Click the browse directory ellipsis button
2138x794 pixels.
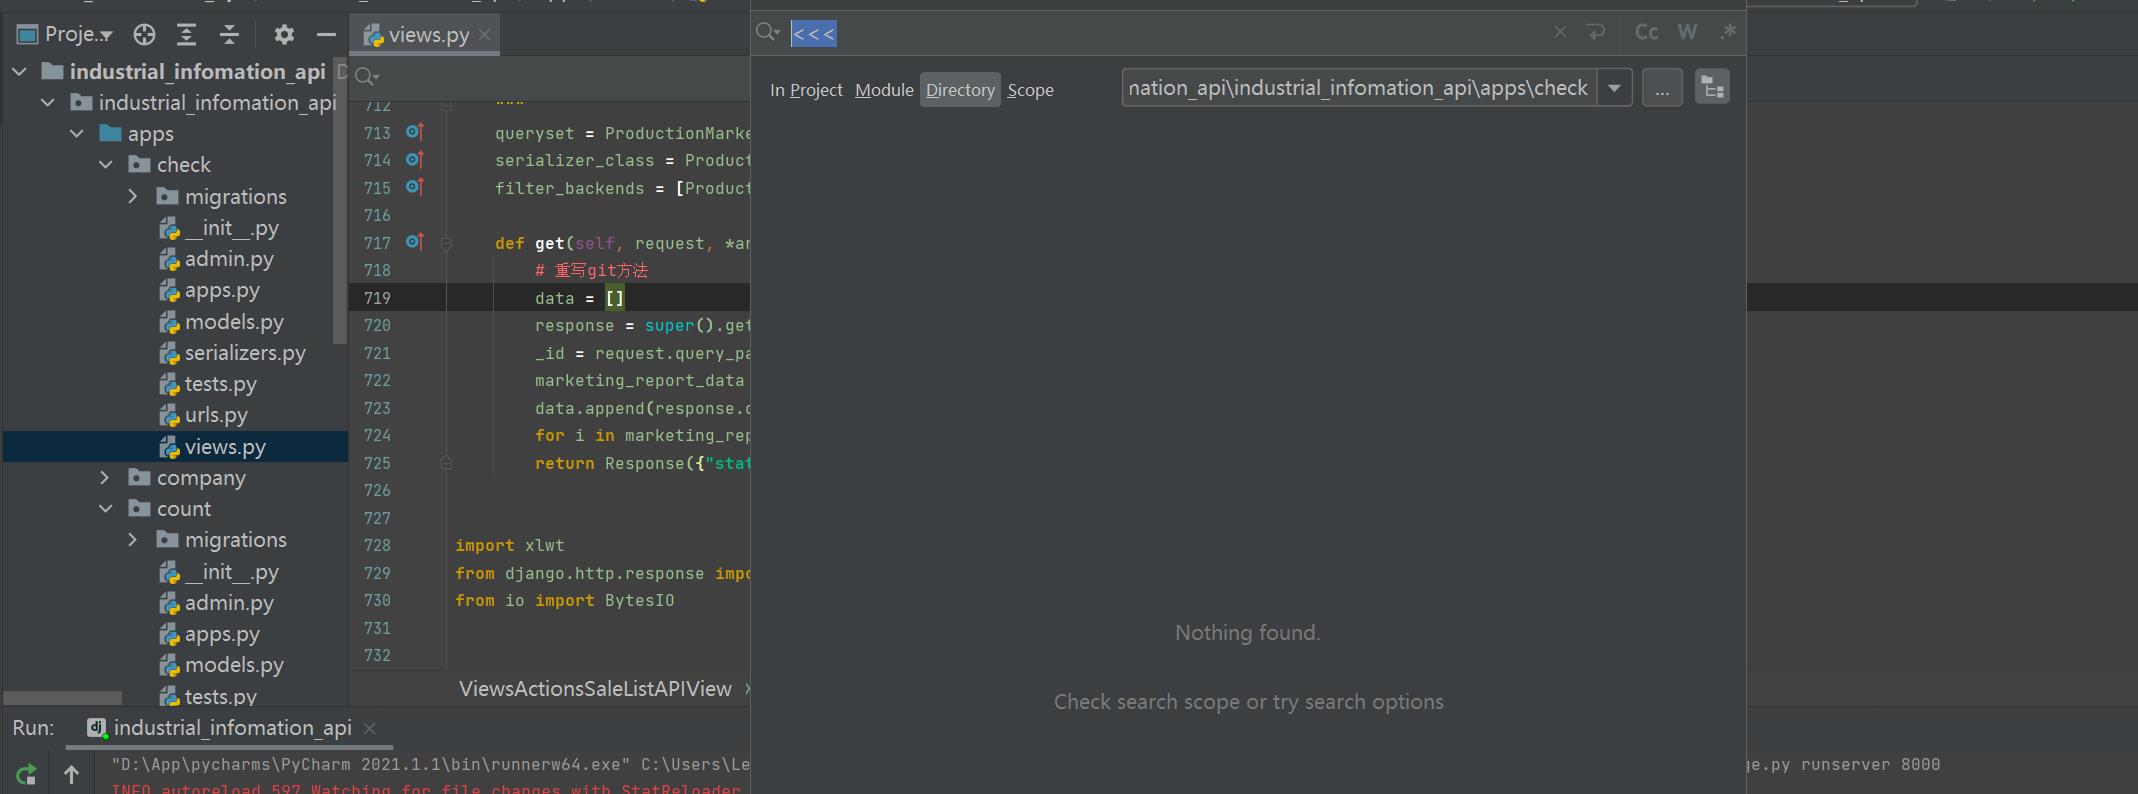coord(1662,88)
